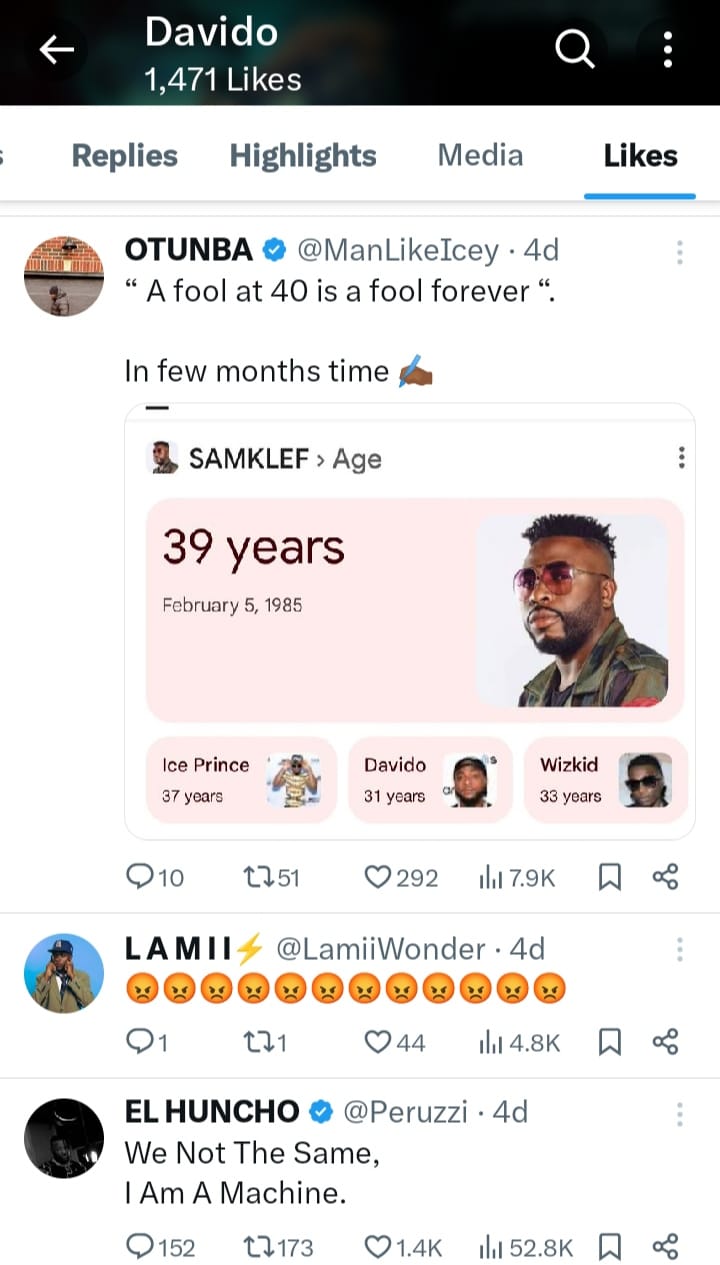Share Peruzzi's tweet
The height and width of the screenshot is (1265, 720).
[x=665, y=1246]
